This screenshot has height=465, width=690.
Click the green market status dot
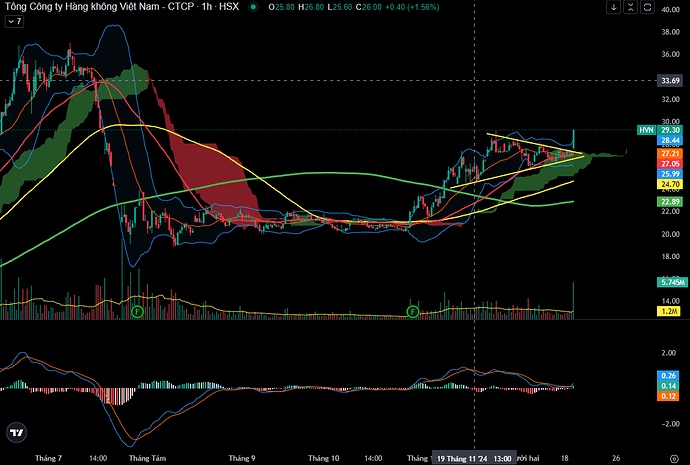pos(253,7)
